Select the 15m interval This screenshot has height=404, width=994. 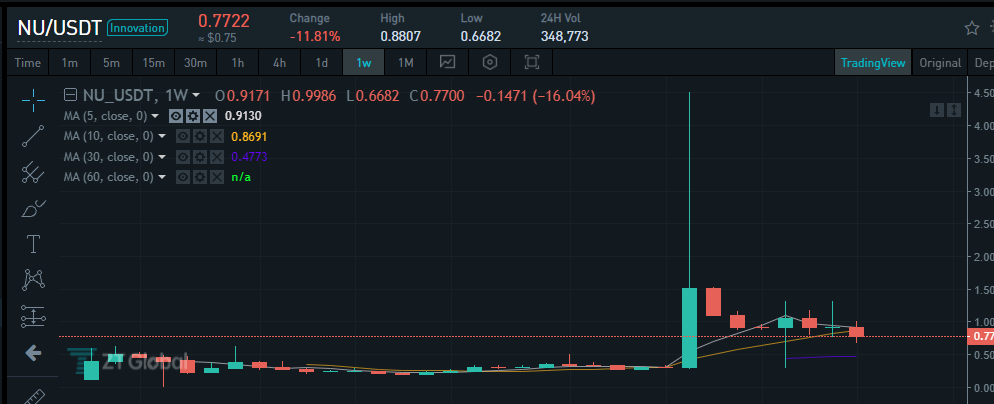(x=153, y=63)
